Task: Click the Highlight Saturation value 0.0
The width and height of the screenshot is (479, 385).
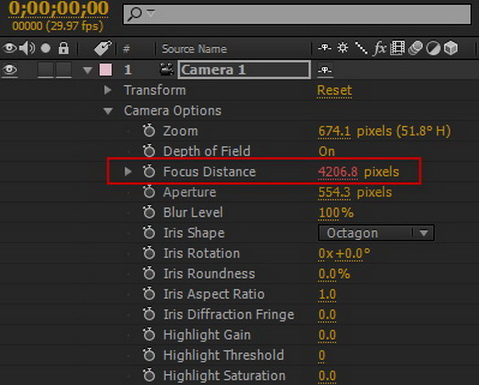Action: coord(327,376)
